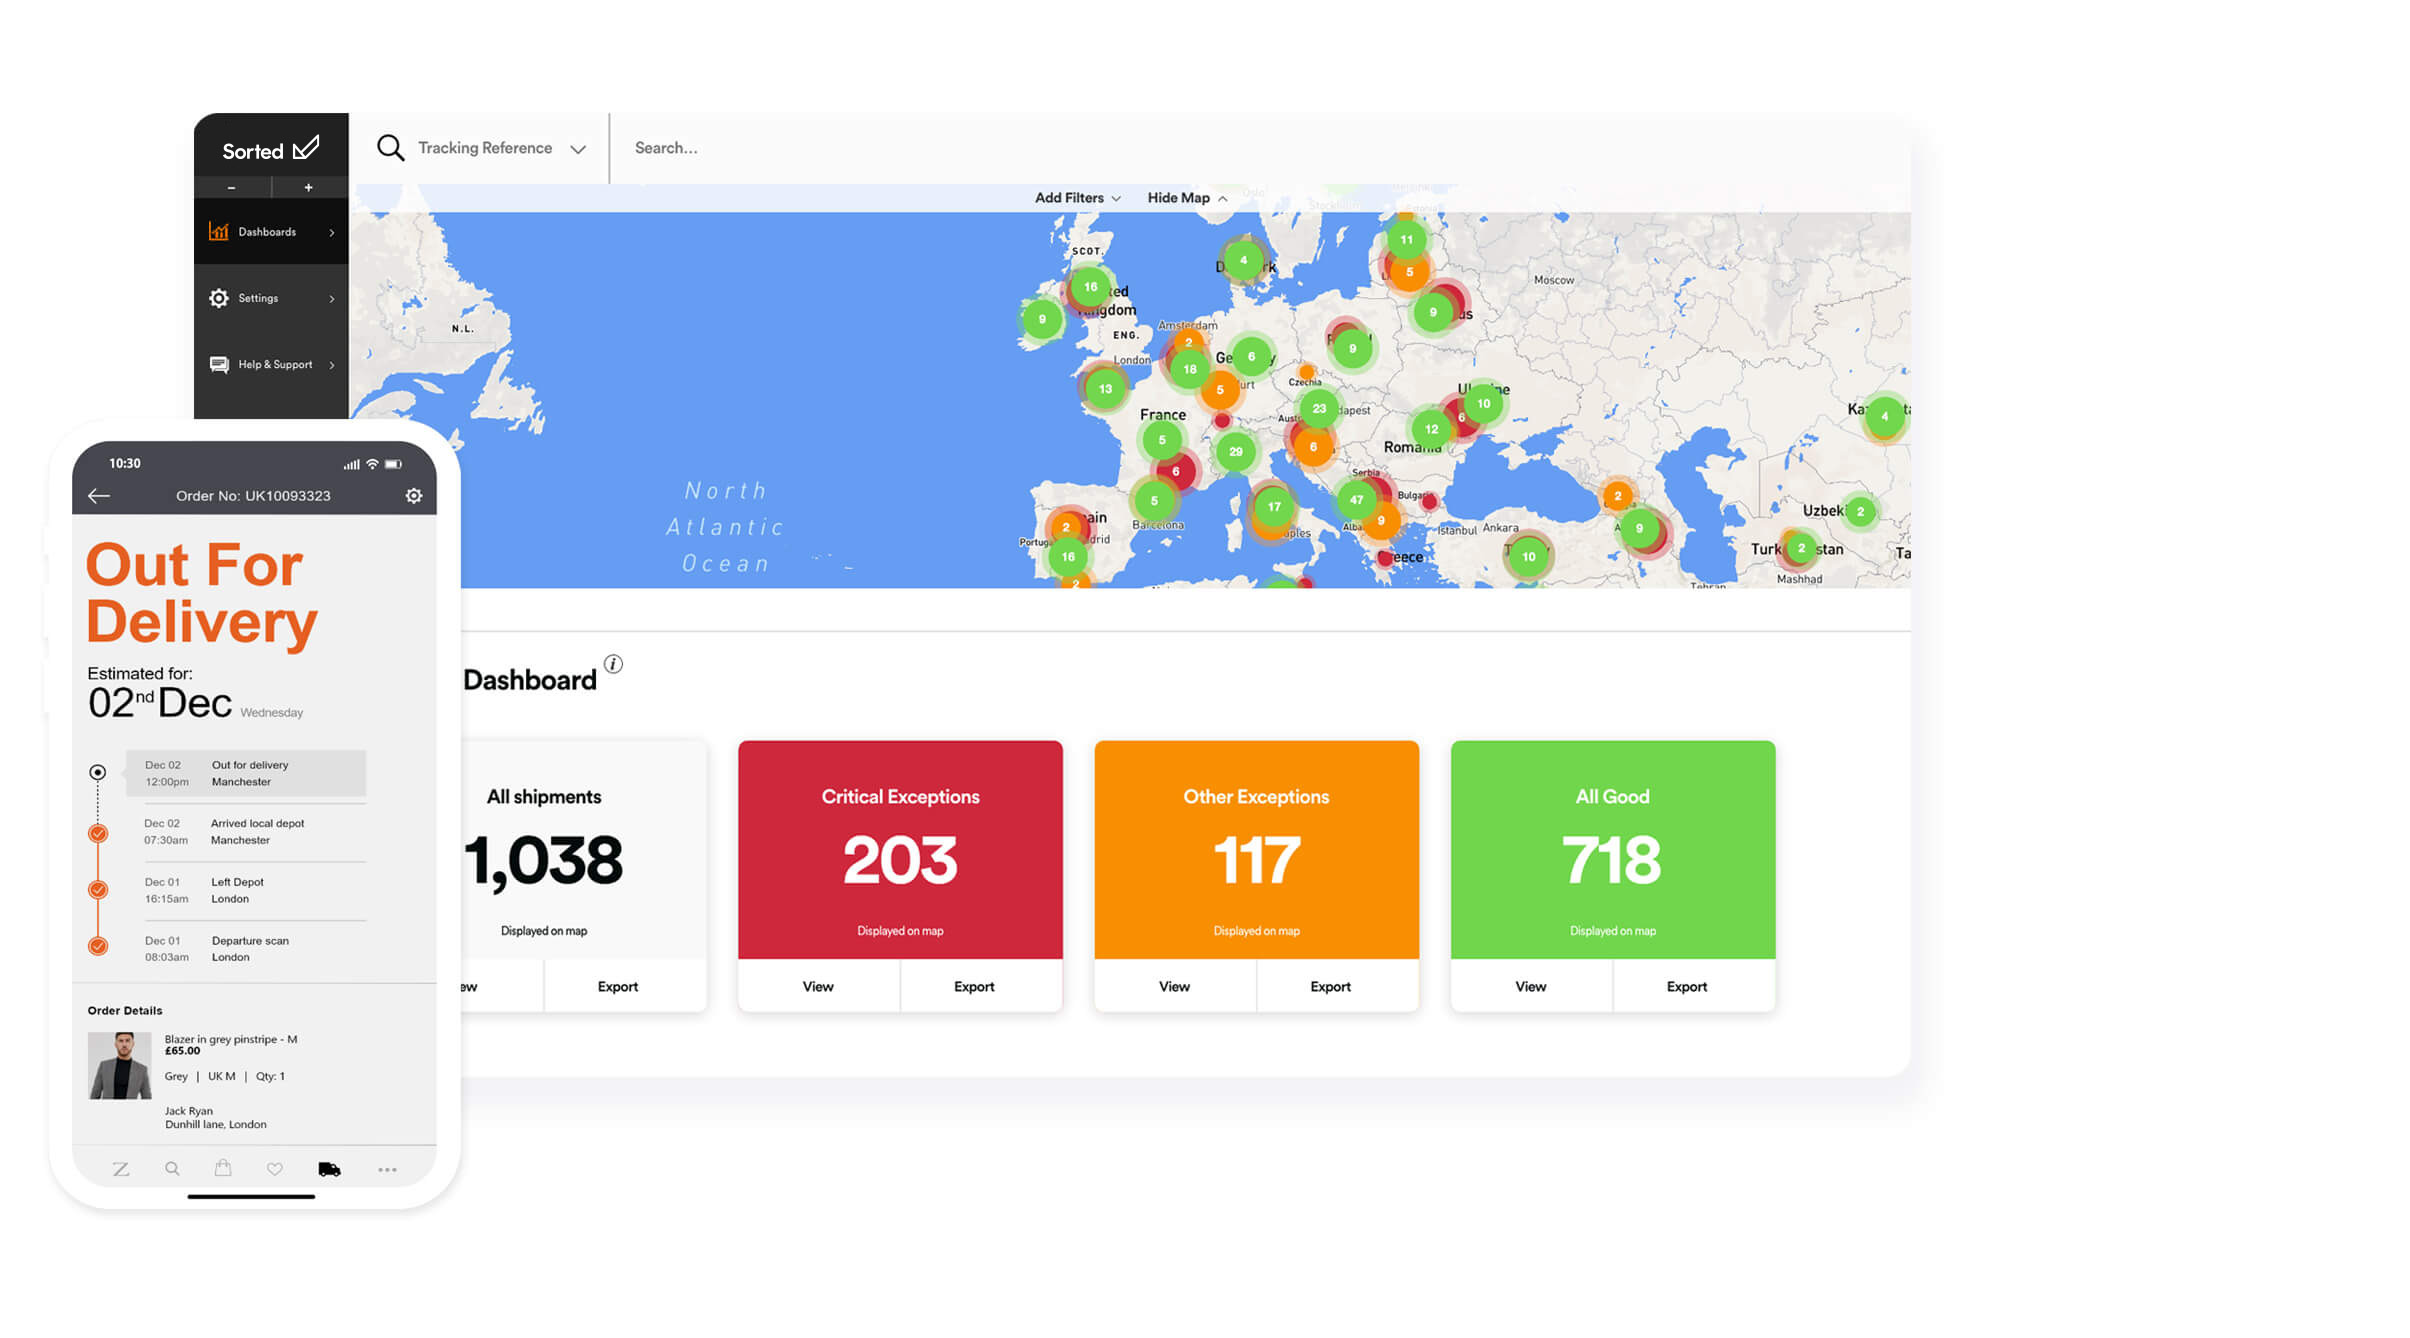Expand the Help & Support chevron

(332, 365)
